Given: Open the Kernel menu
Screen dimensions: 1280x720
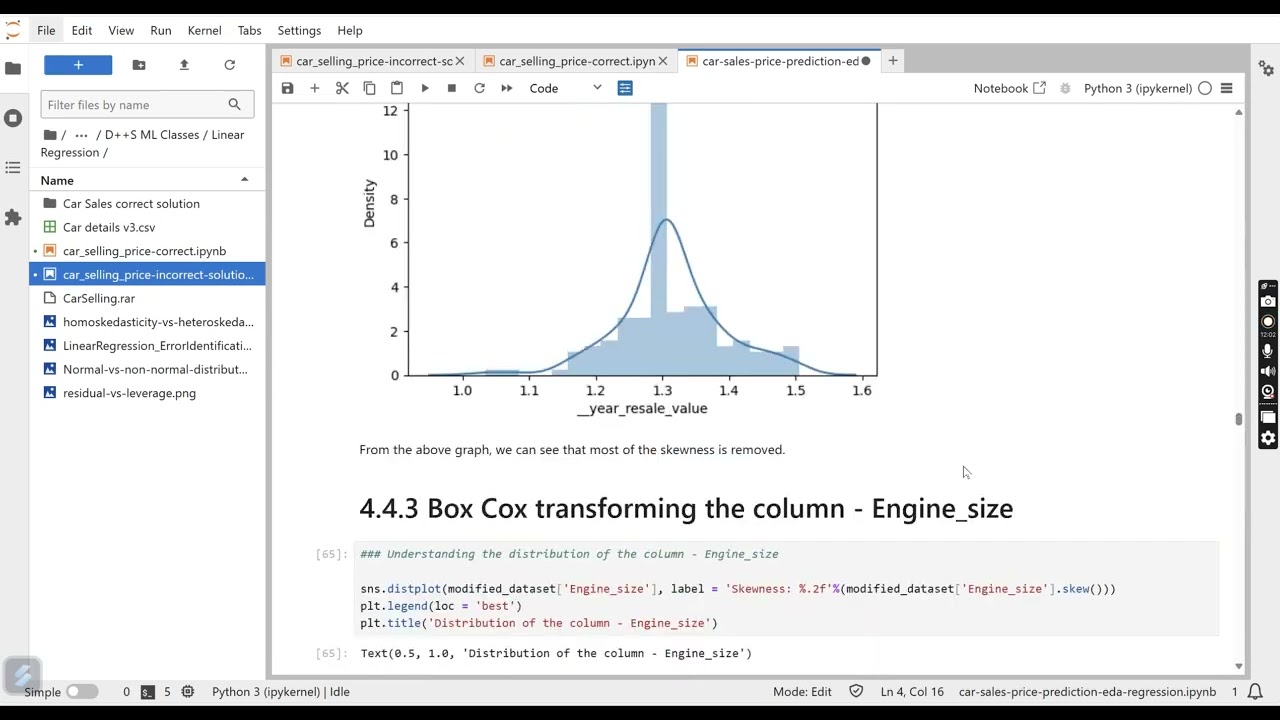Looking at the screenshot, I should (204, 30).
